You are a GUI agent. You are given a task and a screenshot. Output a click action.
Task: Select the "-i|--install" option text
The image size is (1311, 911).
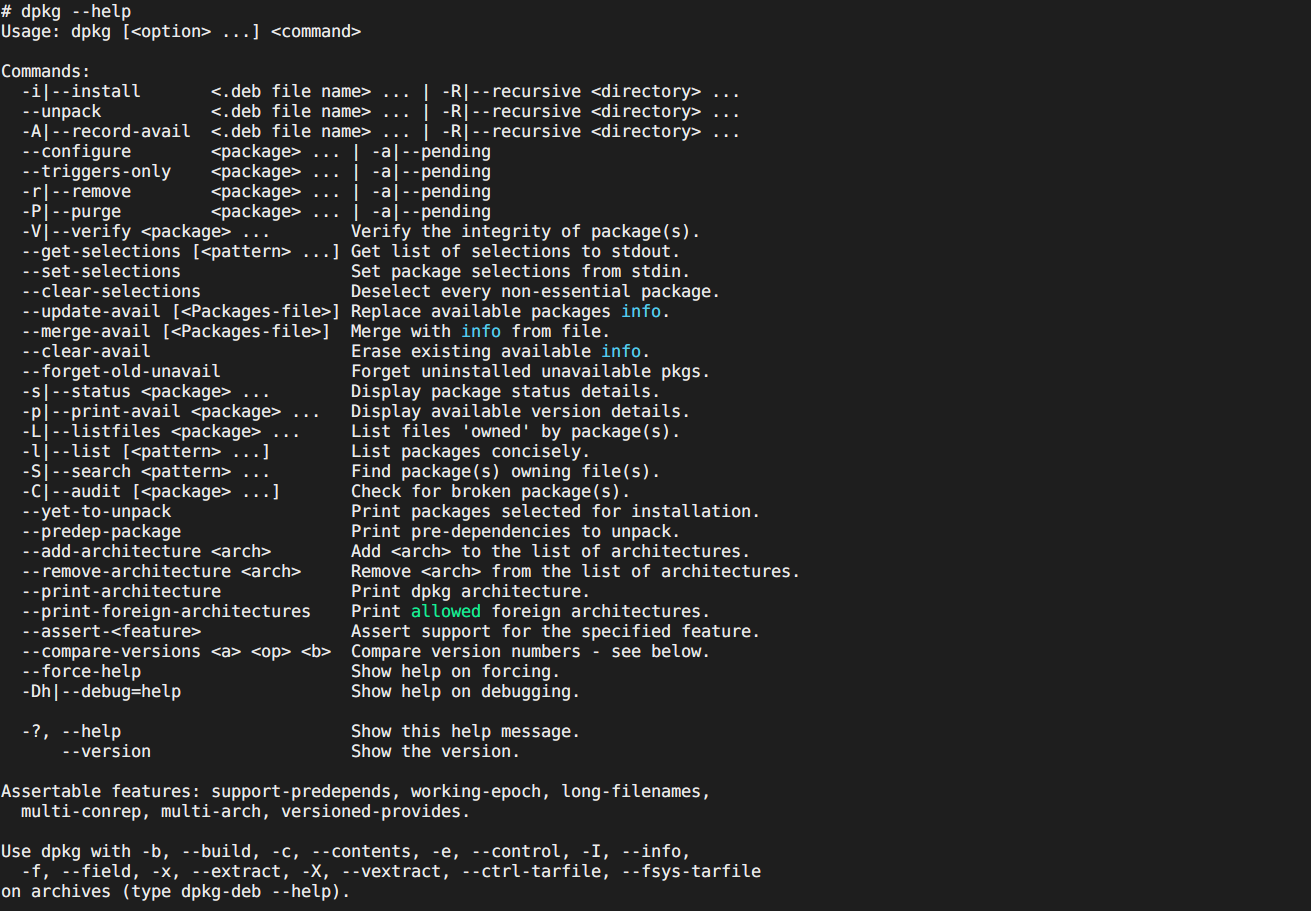click(81, 91)
